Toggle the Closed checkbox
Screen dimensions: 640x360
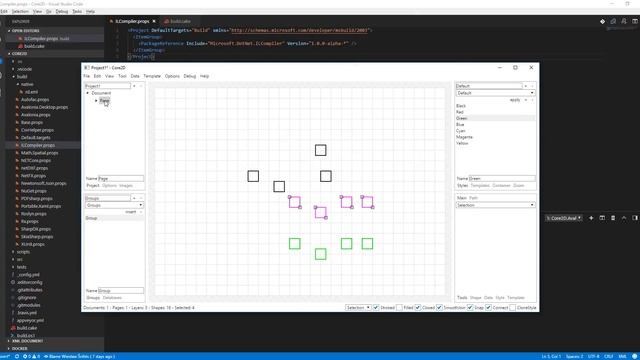(x=418, y=307)
